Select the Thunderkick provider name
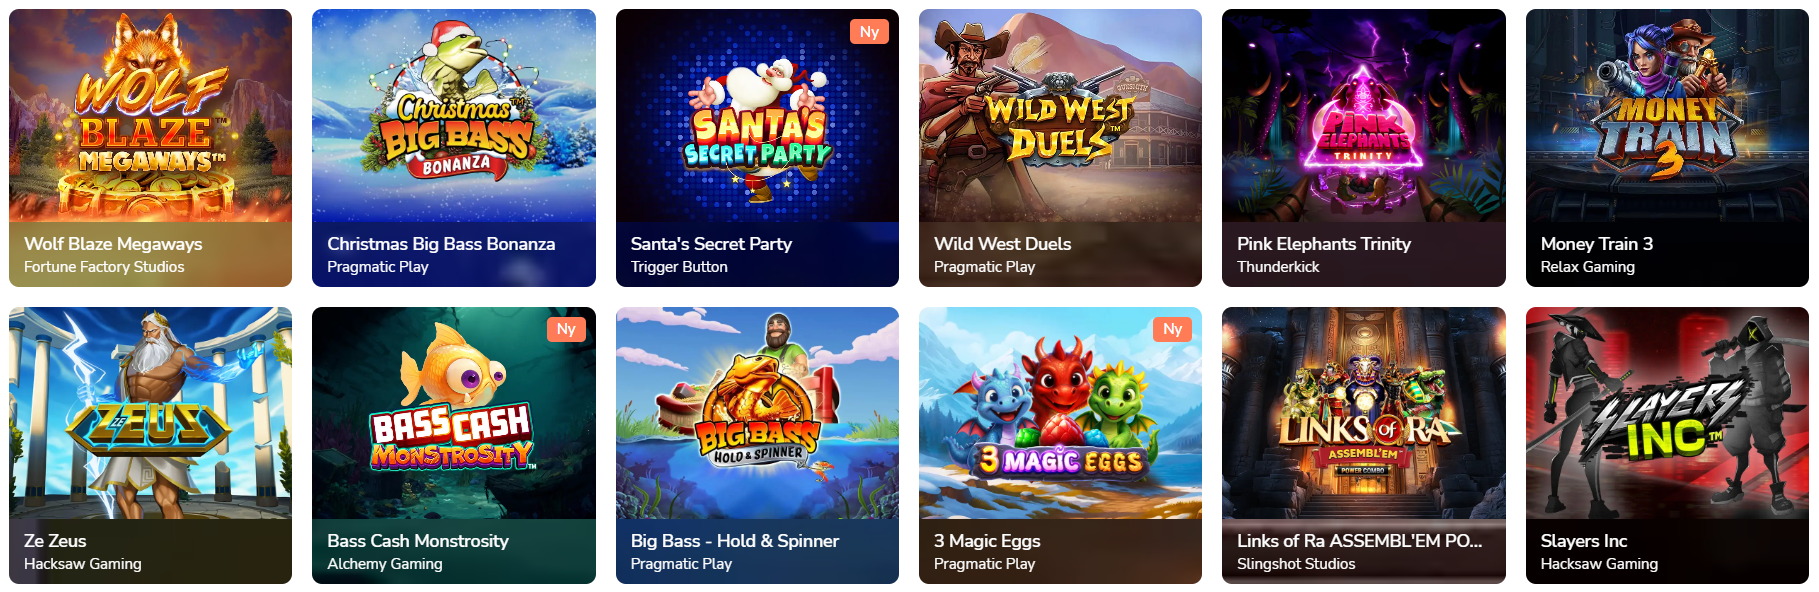1819x592 pixels. (1278, 267)
